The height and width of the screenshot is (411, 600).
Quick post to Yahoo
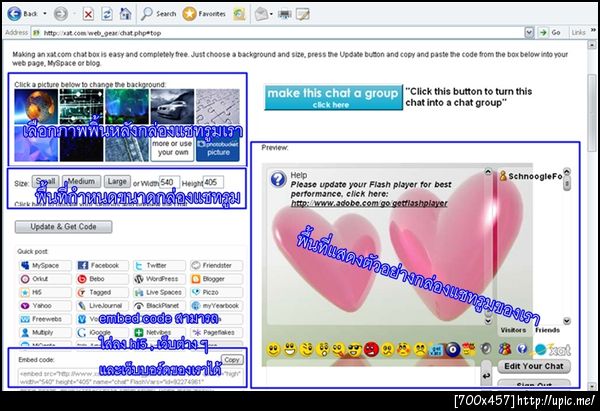point(45,306)
